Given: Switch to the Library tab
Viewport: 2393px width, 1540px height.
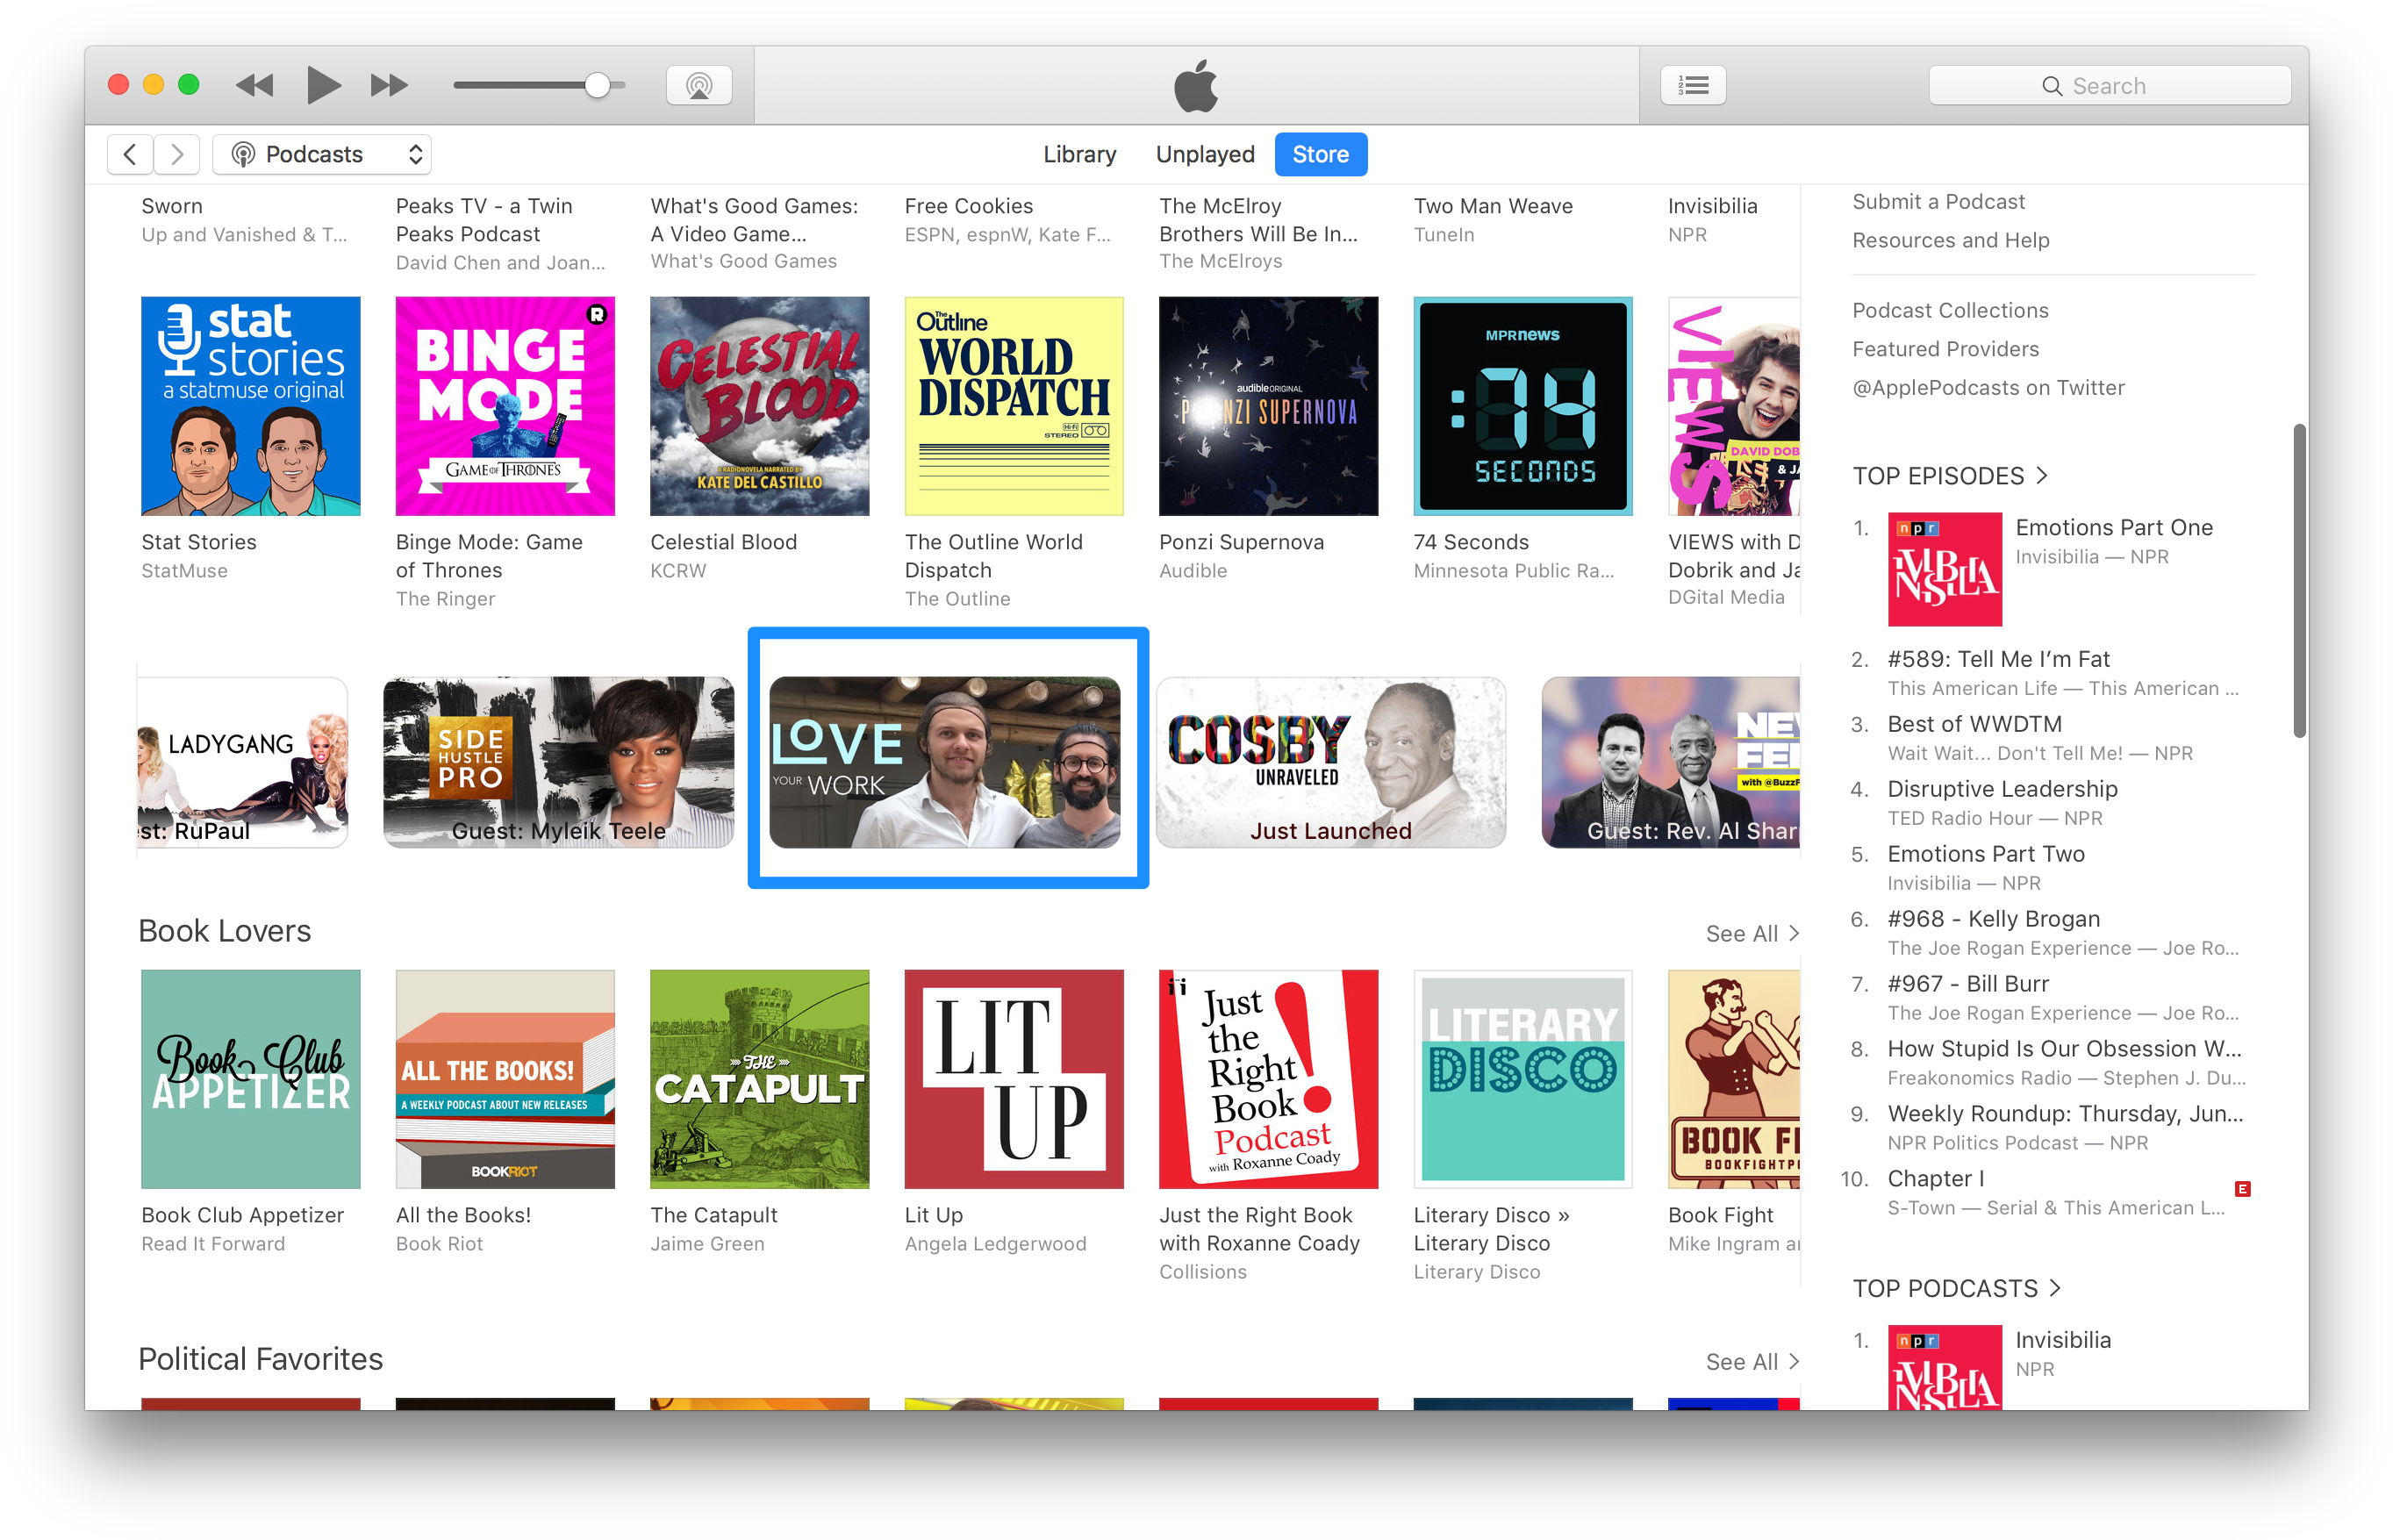Looking at the screenshot, I should pyautogui.click(x=1079, y=154).
